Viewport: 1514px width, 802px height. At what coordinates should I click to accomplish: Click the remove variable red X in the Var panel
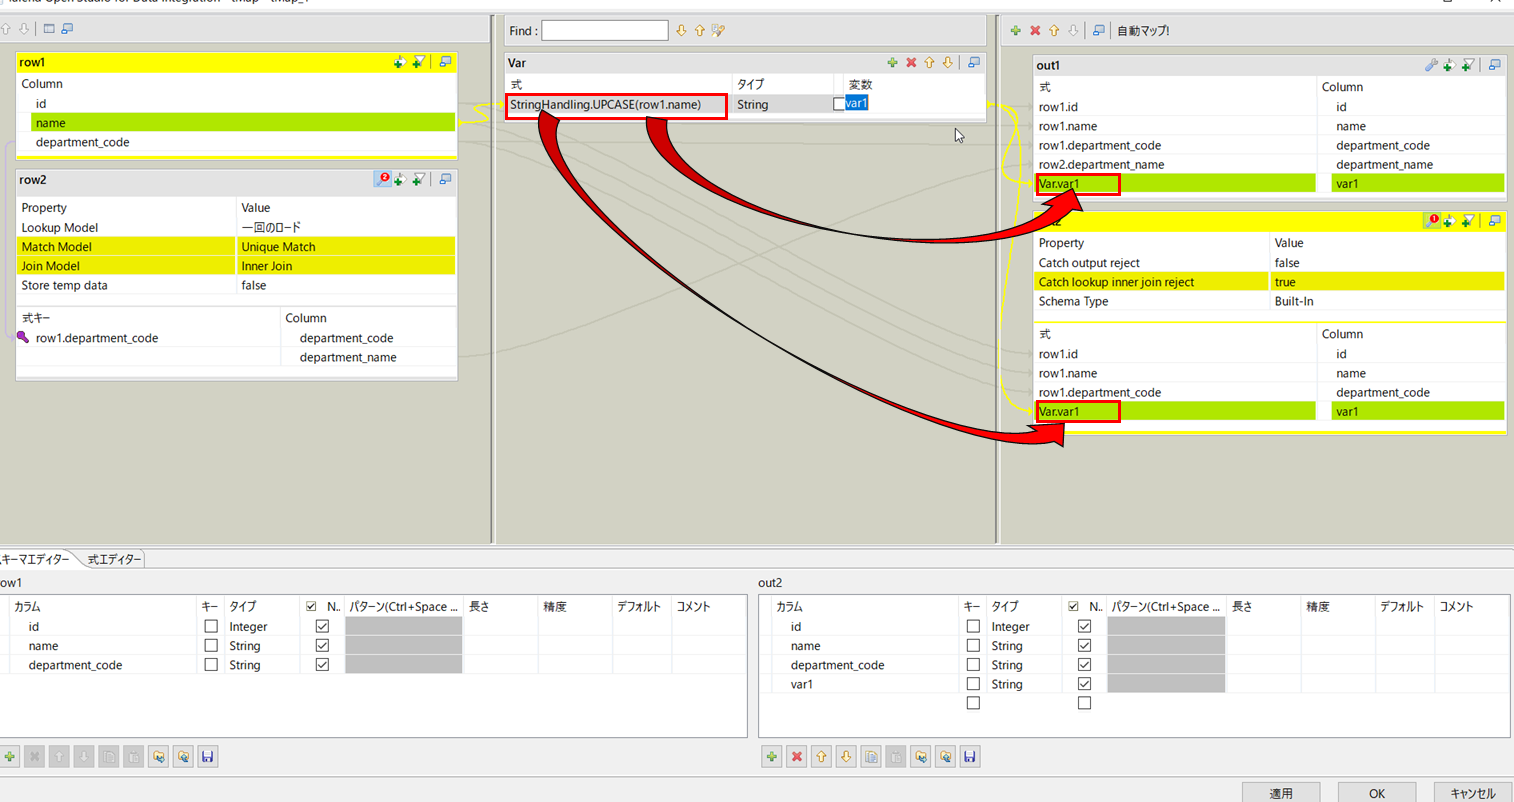pos(911,63)
